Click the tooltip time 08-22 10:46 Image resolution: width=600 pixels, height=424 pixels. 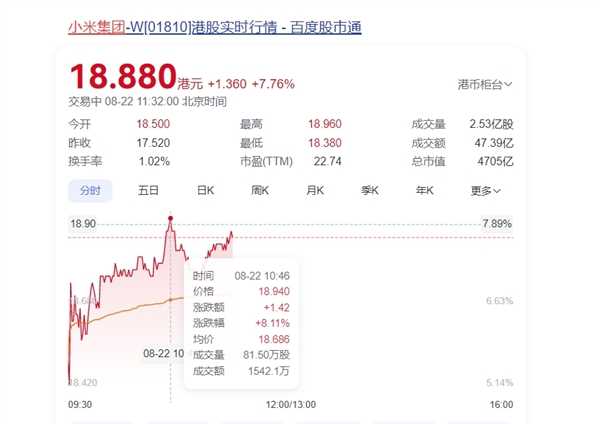(x=262, y=276)
